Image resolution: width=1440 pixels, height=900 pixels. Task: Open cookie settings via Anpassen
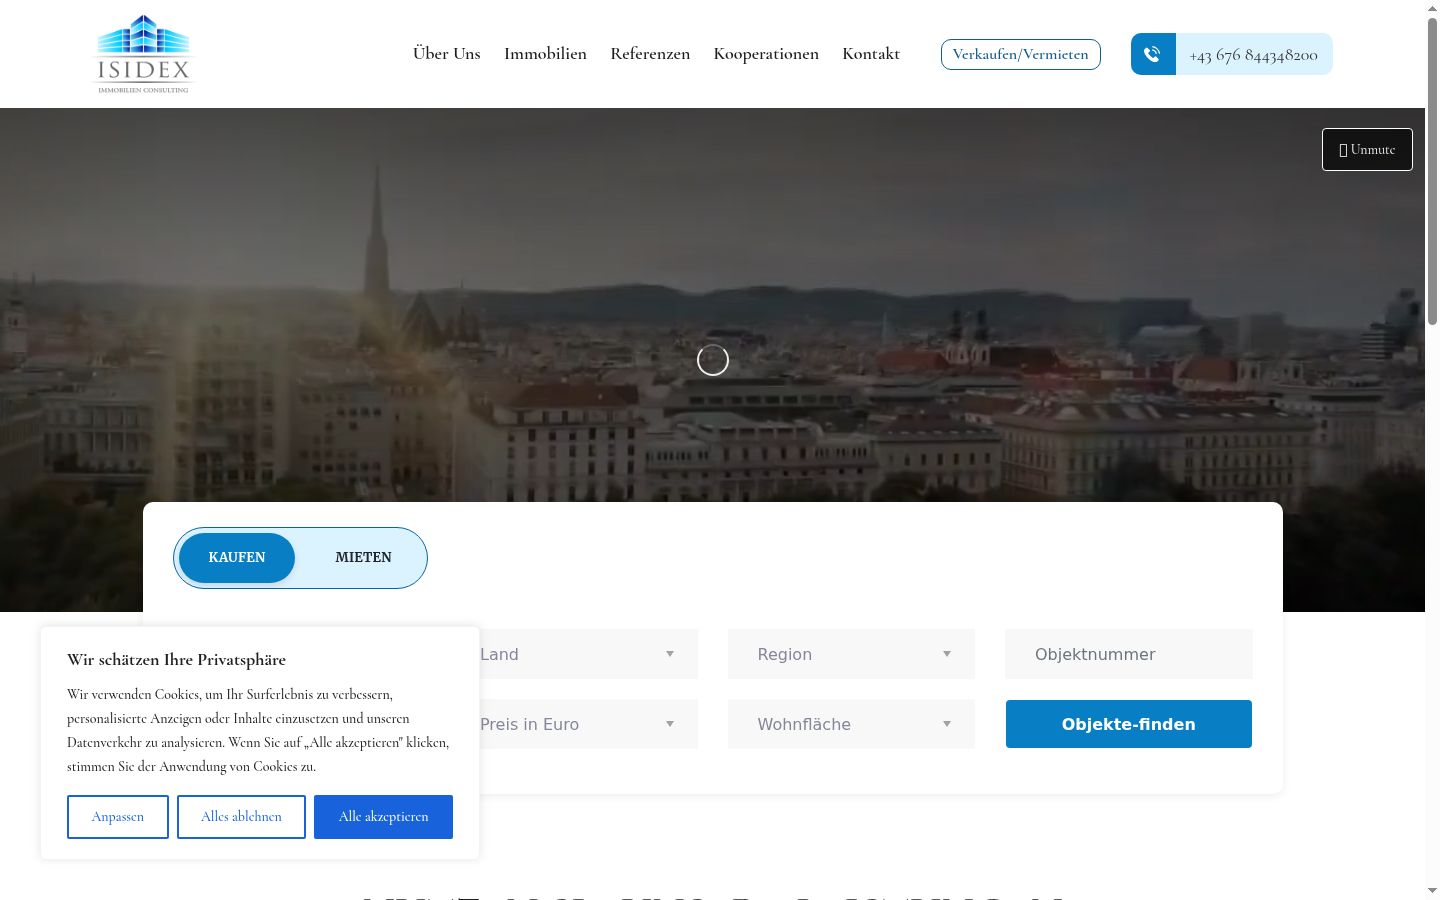tap(118, 817)
